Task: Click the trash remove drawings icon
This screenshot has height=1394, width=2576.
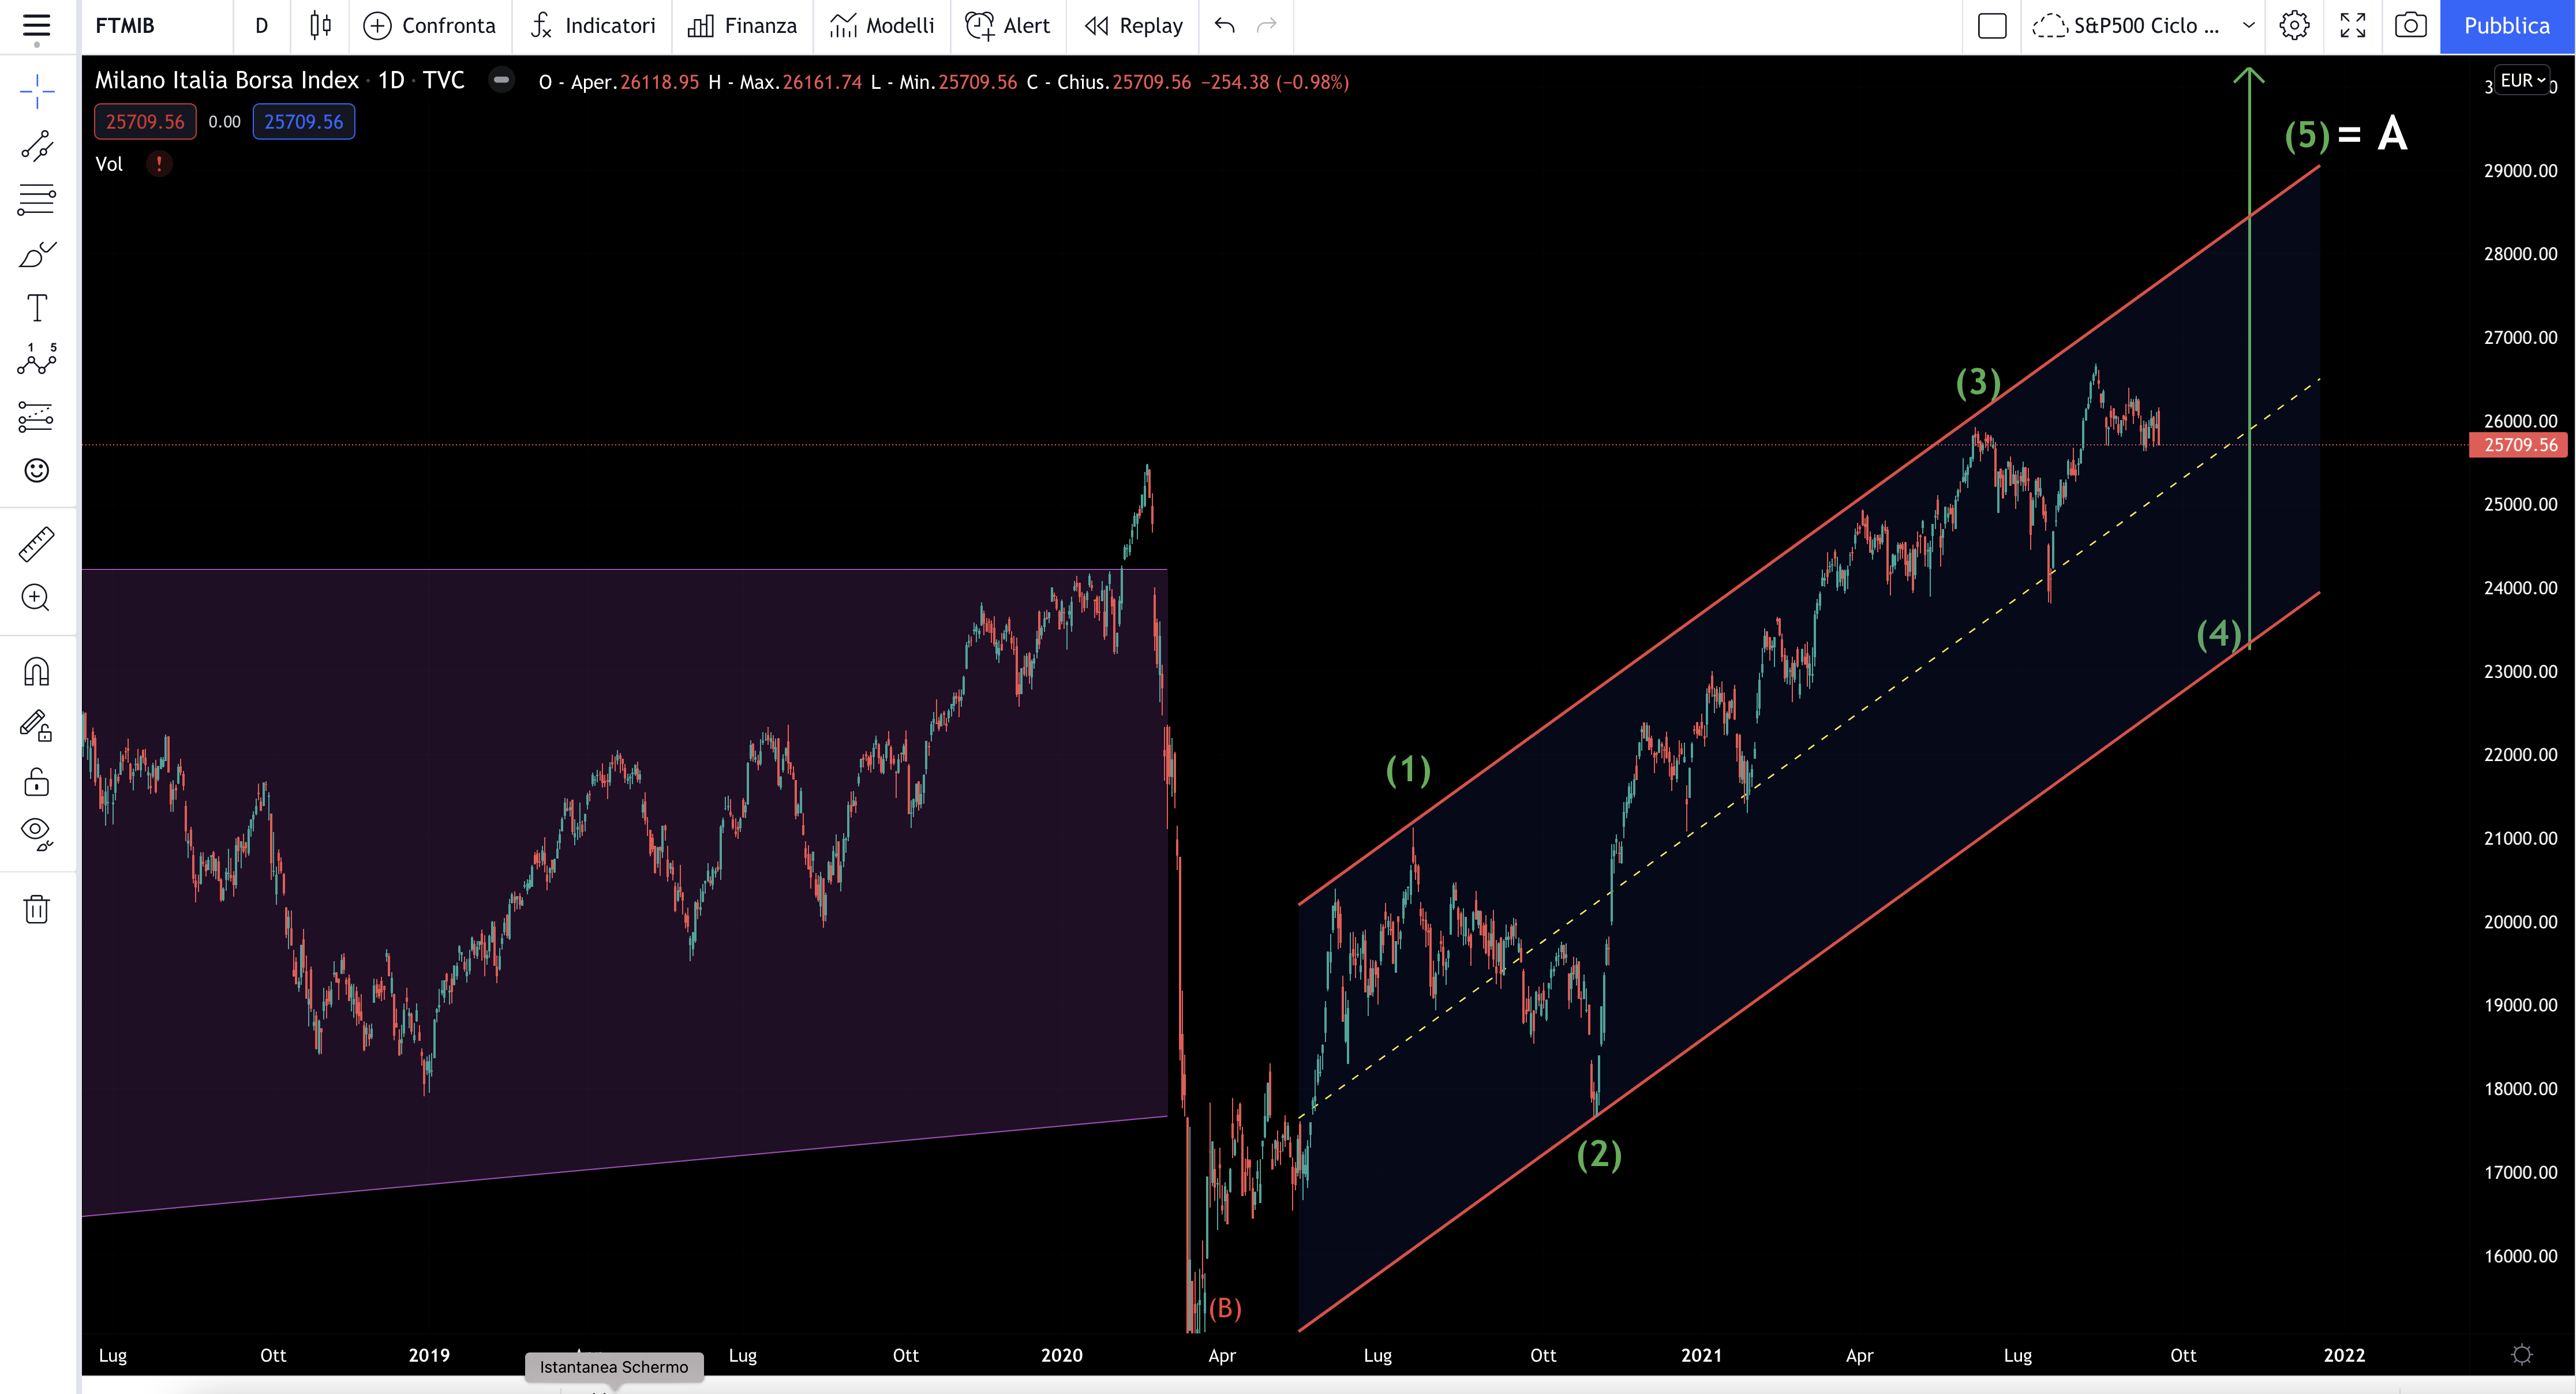Action: (37, 909)
